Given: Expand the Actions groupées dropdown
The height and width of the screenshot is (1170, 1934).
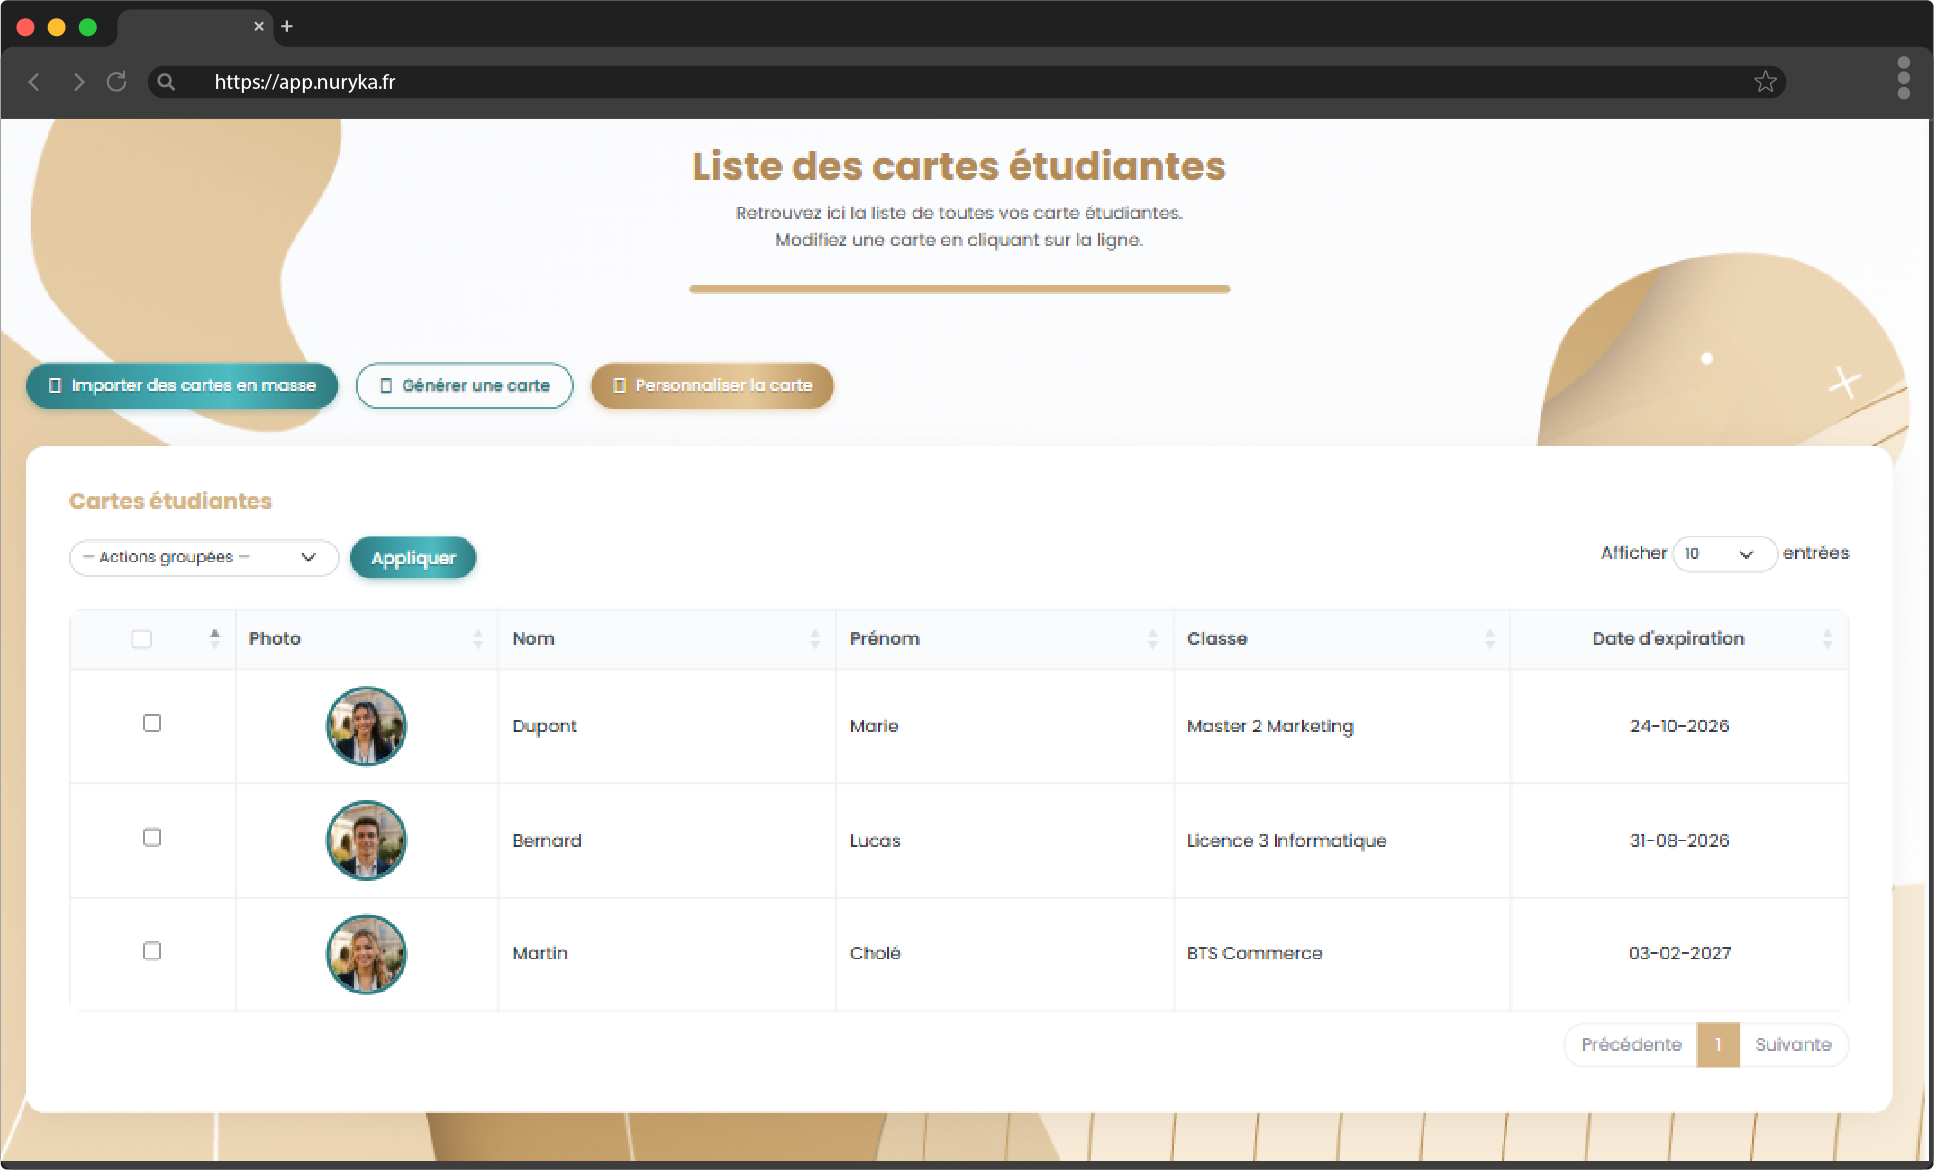Looking at the screenshot, I should click(204, 557).
